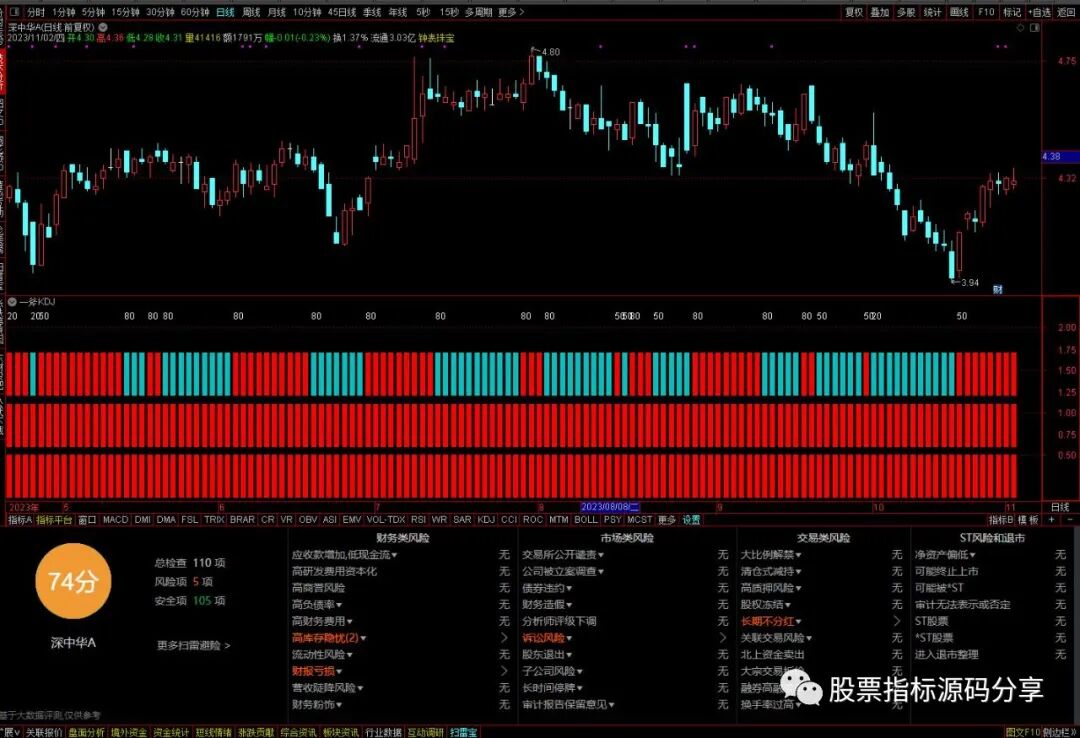Click 日线 label at right of time axis
Viewport: 1080px width, 738px height.
pyautogui.click(x=1060, y=507)
